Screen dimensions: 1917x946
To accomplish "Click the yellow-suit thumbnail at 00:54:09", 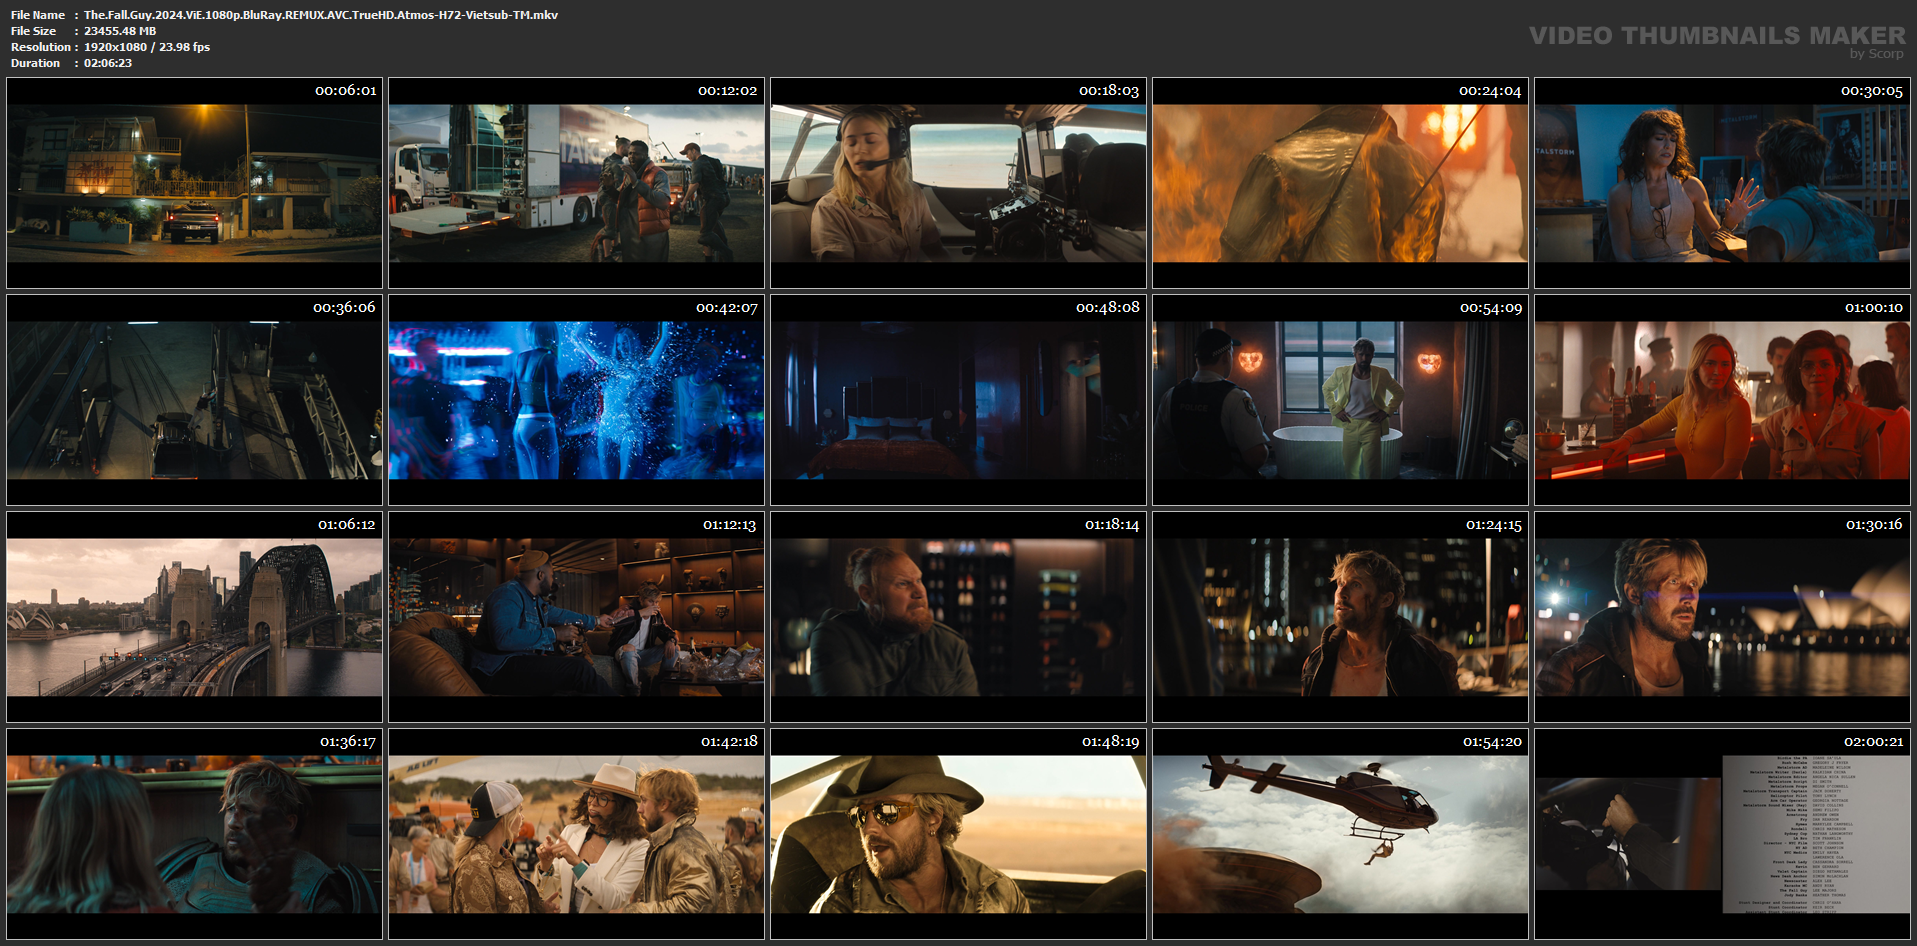I will point(1341,400).
